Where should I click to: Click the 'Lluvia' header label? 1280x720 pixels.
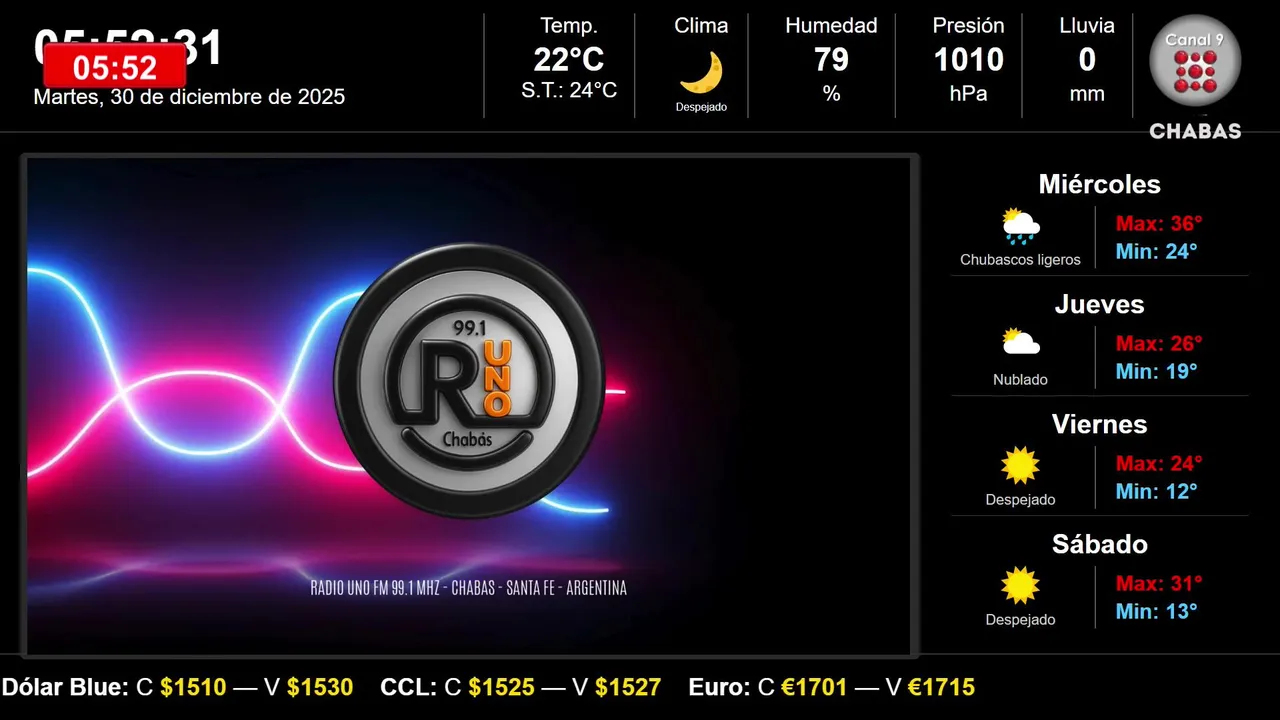(x=1087, y=26)
